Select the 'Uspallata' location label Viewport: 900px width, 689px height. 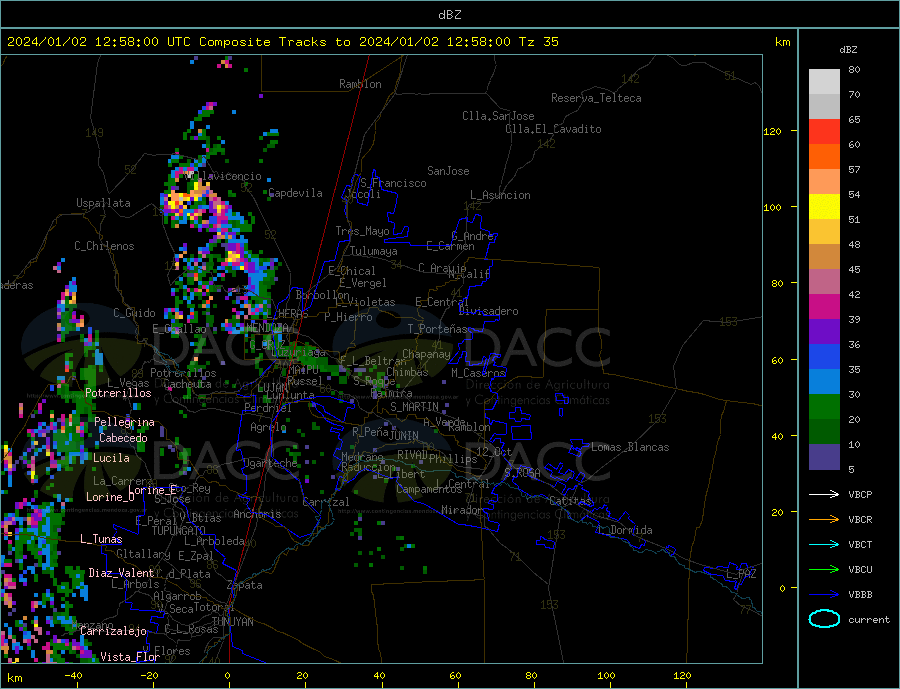(103, 203)
